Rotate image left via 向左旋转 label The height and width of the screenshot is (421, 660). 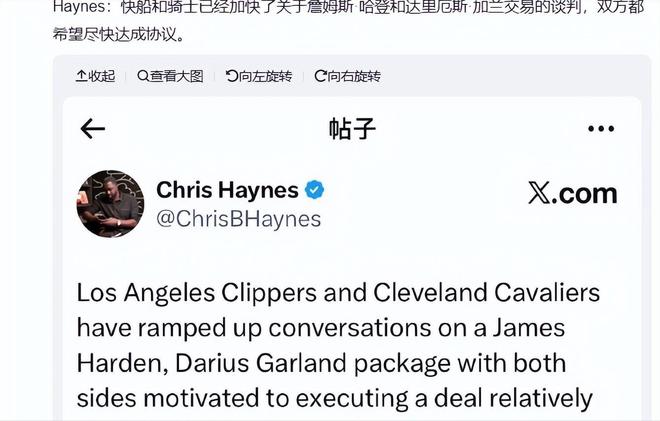click(x=265, y=76)
